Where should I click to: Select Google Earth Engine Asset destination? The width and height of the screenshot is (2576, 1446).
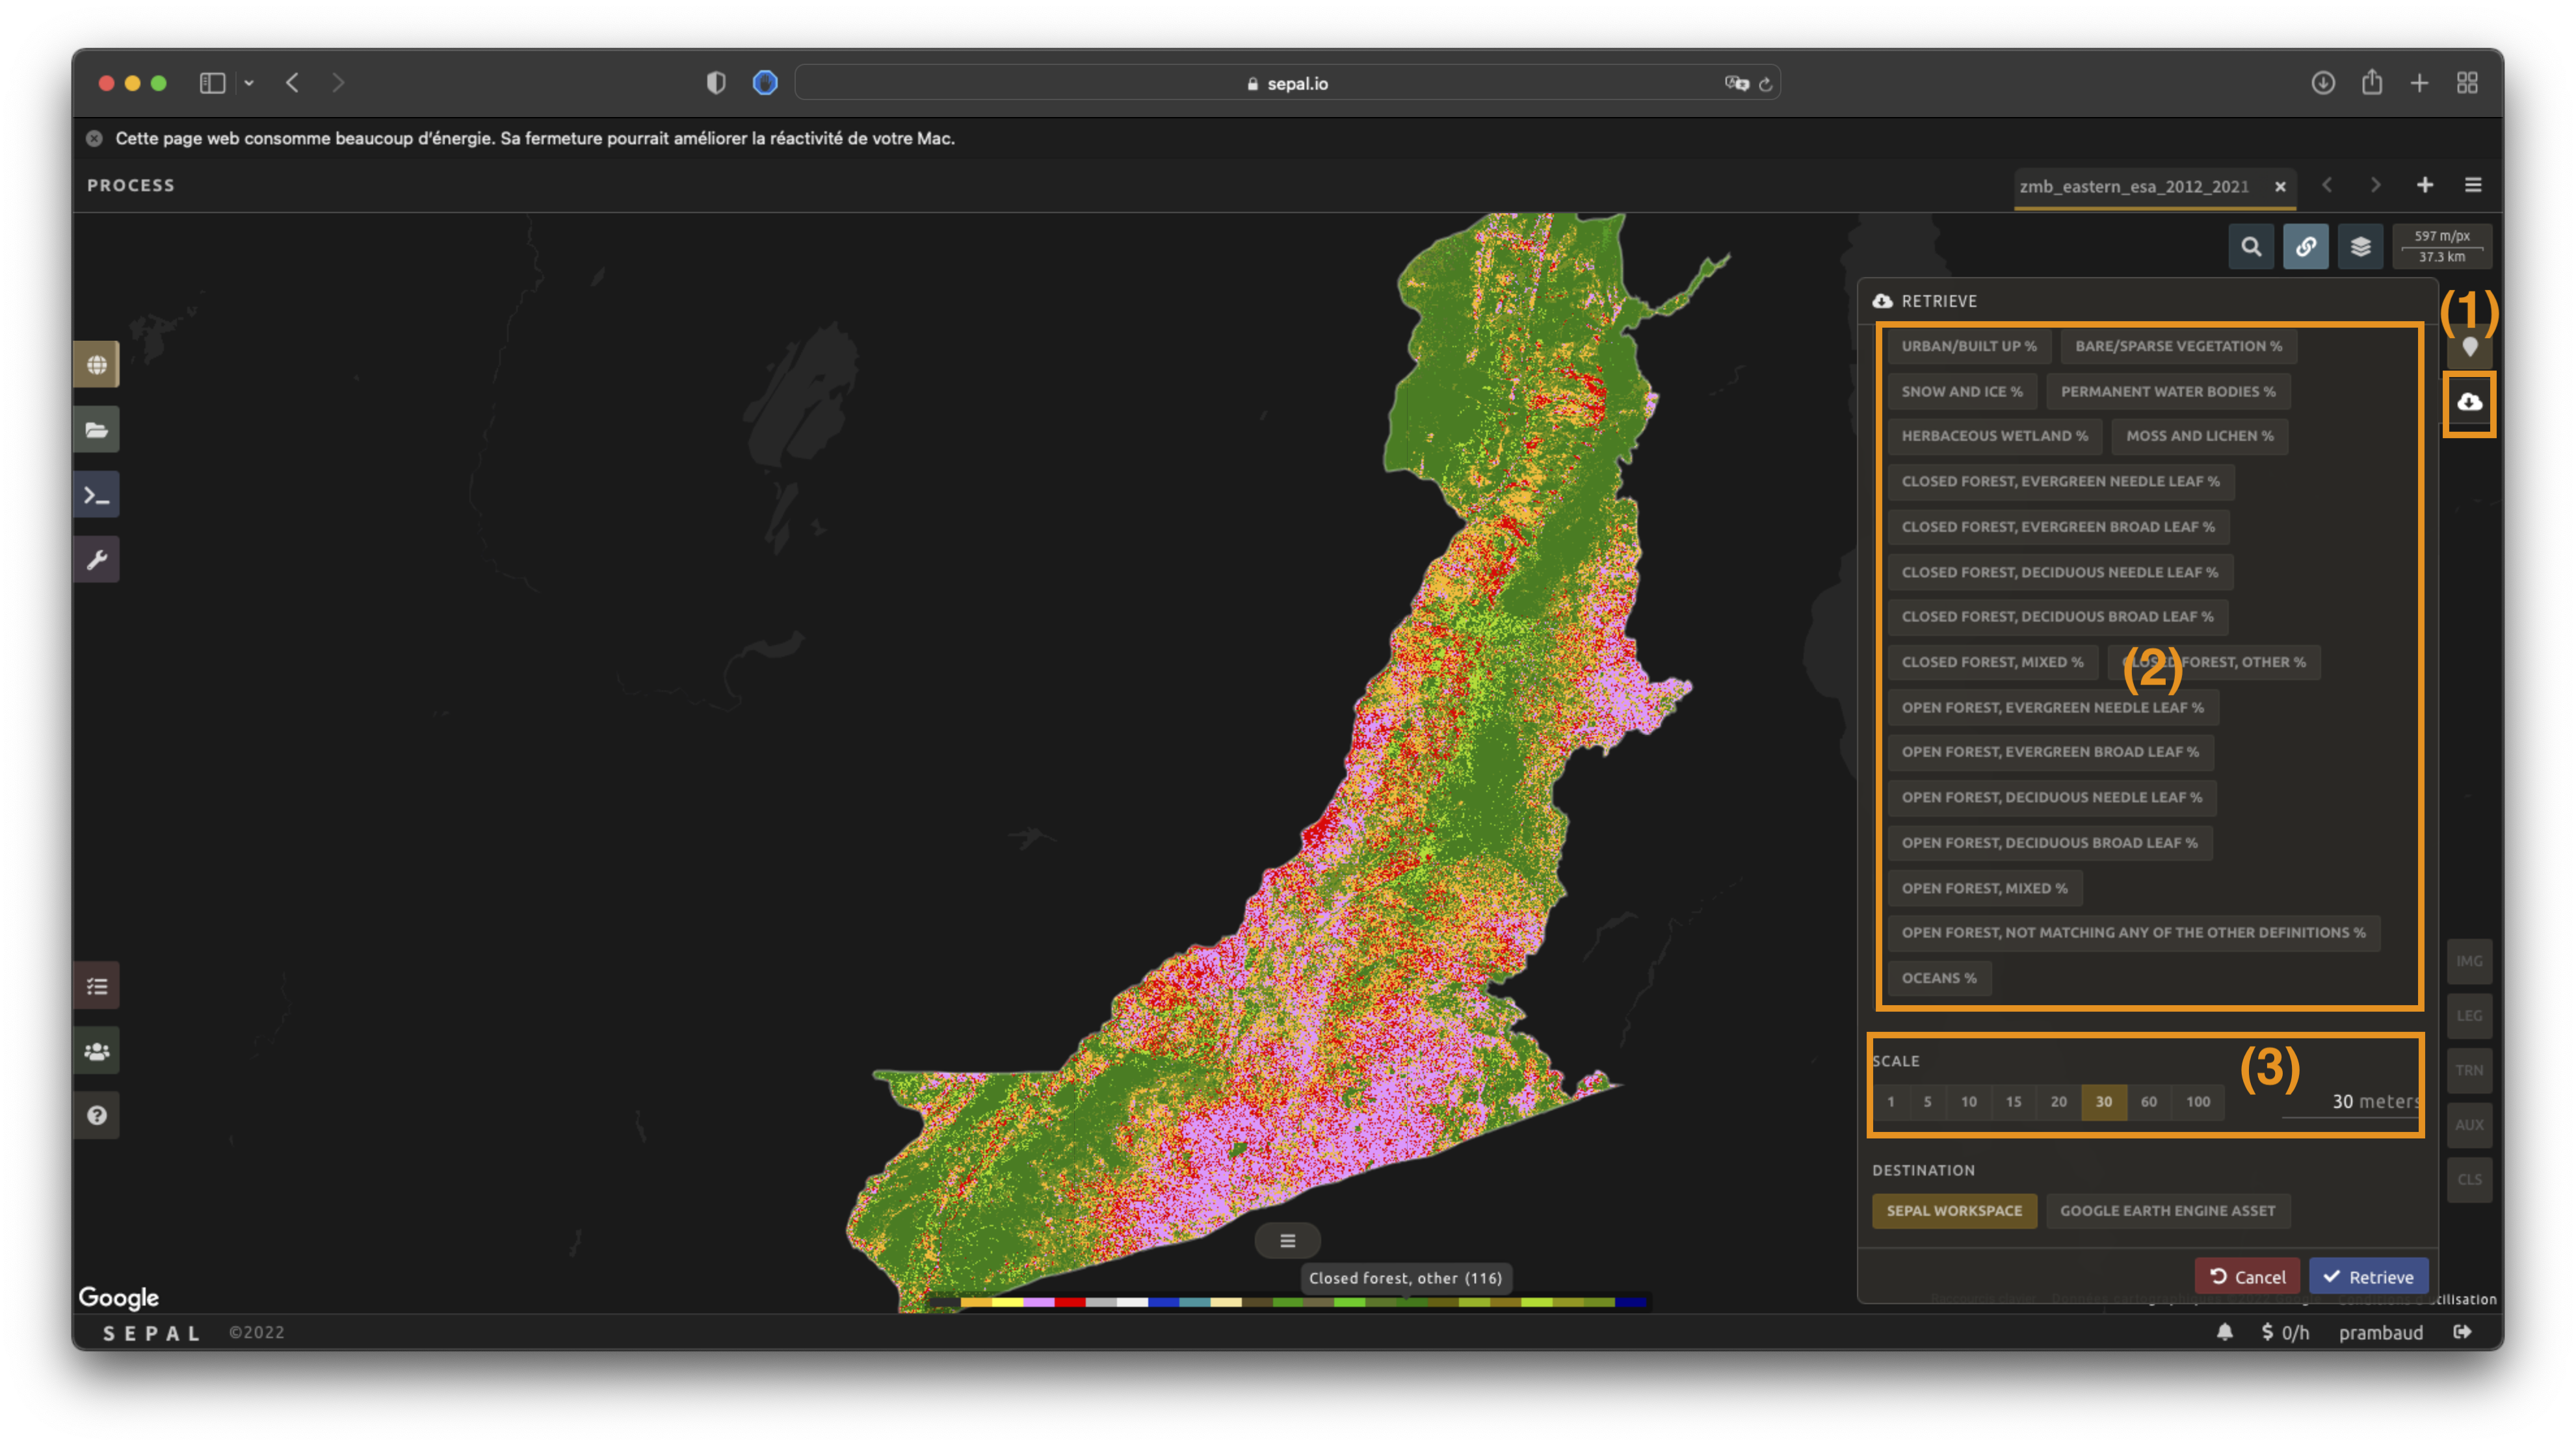pos(2167,1210)
